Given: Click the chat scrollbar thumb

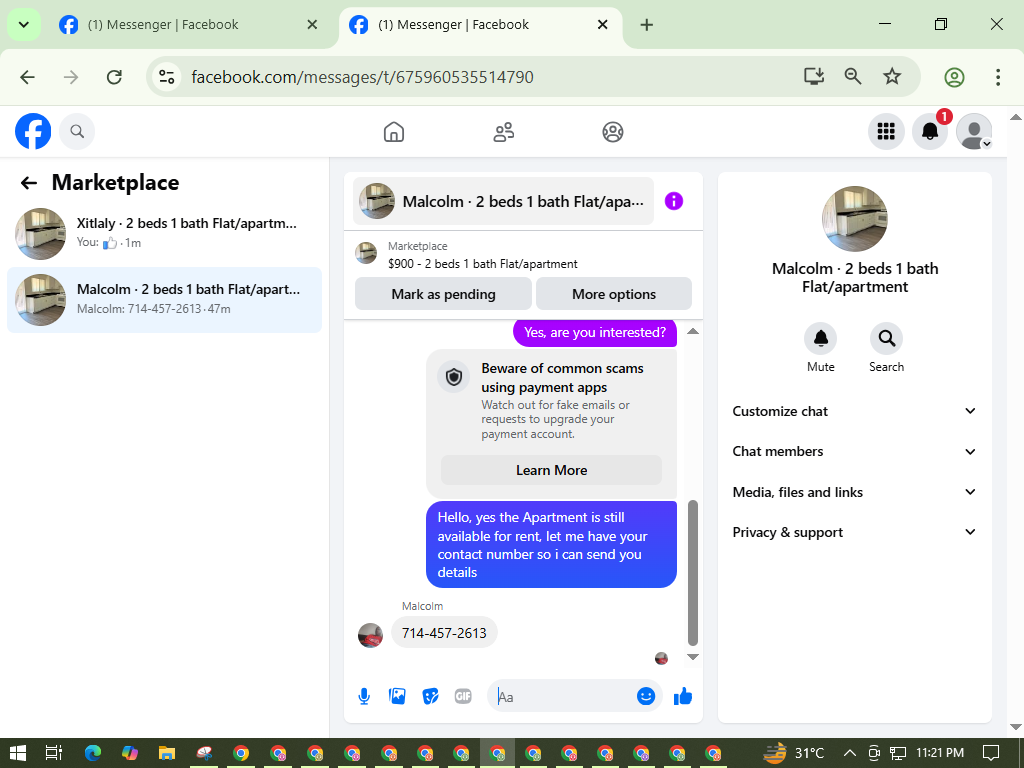Looking at the screenshot, I should click(x=693, y=573).
